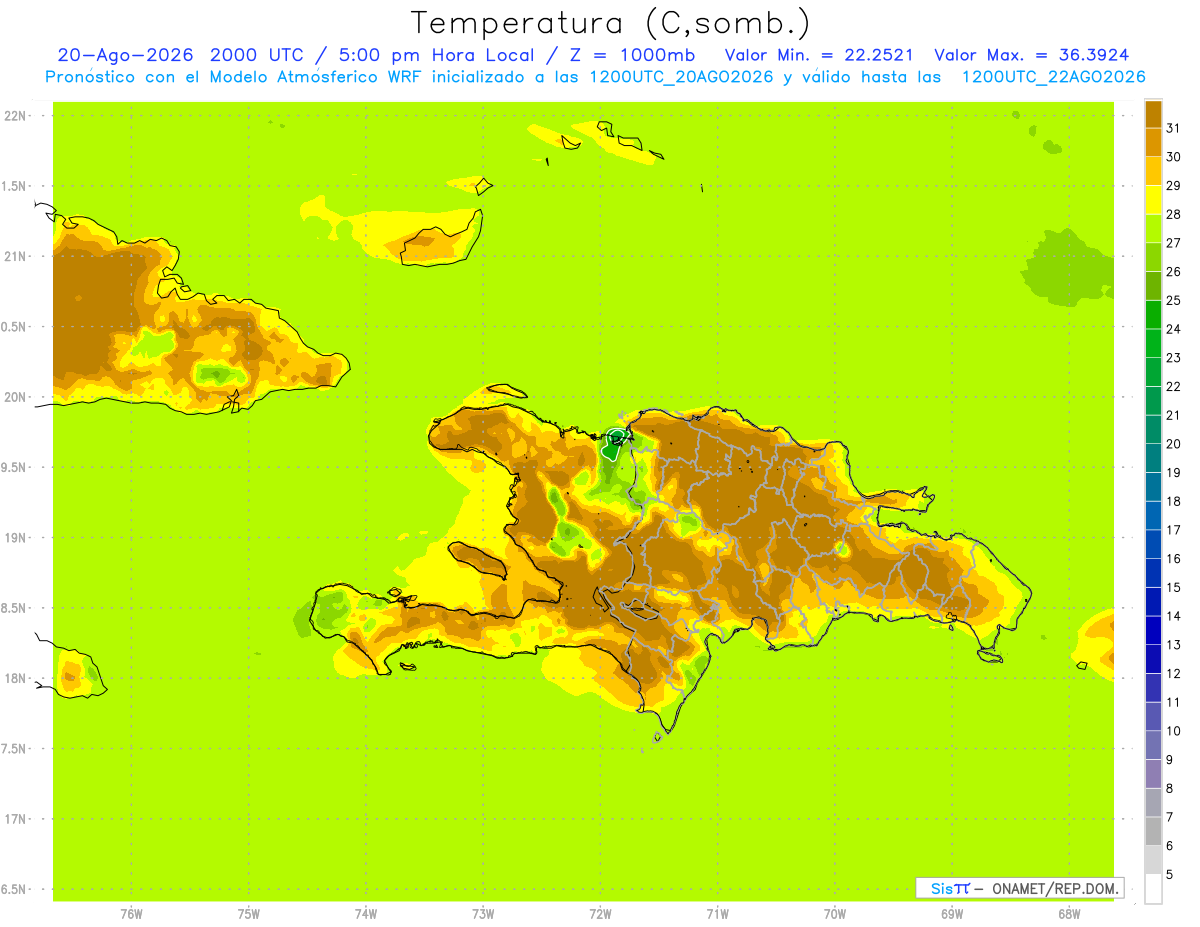Click the "73W" longitude label
This screenshot has width=1200, height=927.
[x=483, y=914]
